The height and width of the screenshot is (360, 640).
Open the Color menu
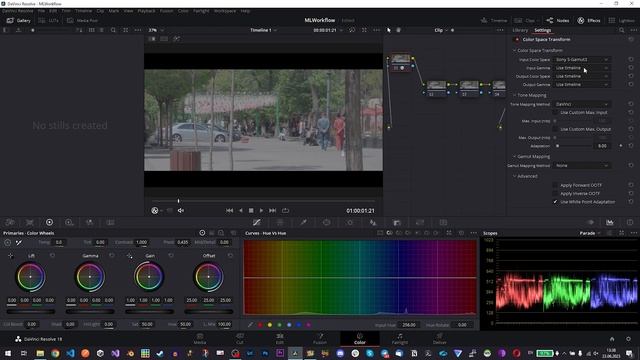183,11
